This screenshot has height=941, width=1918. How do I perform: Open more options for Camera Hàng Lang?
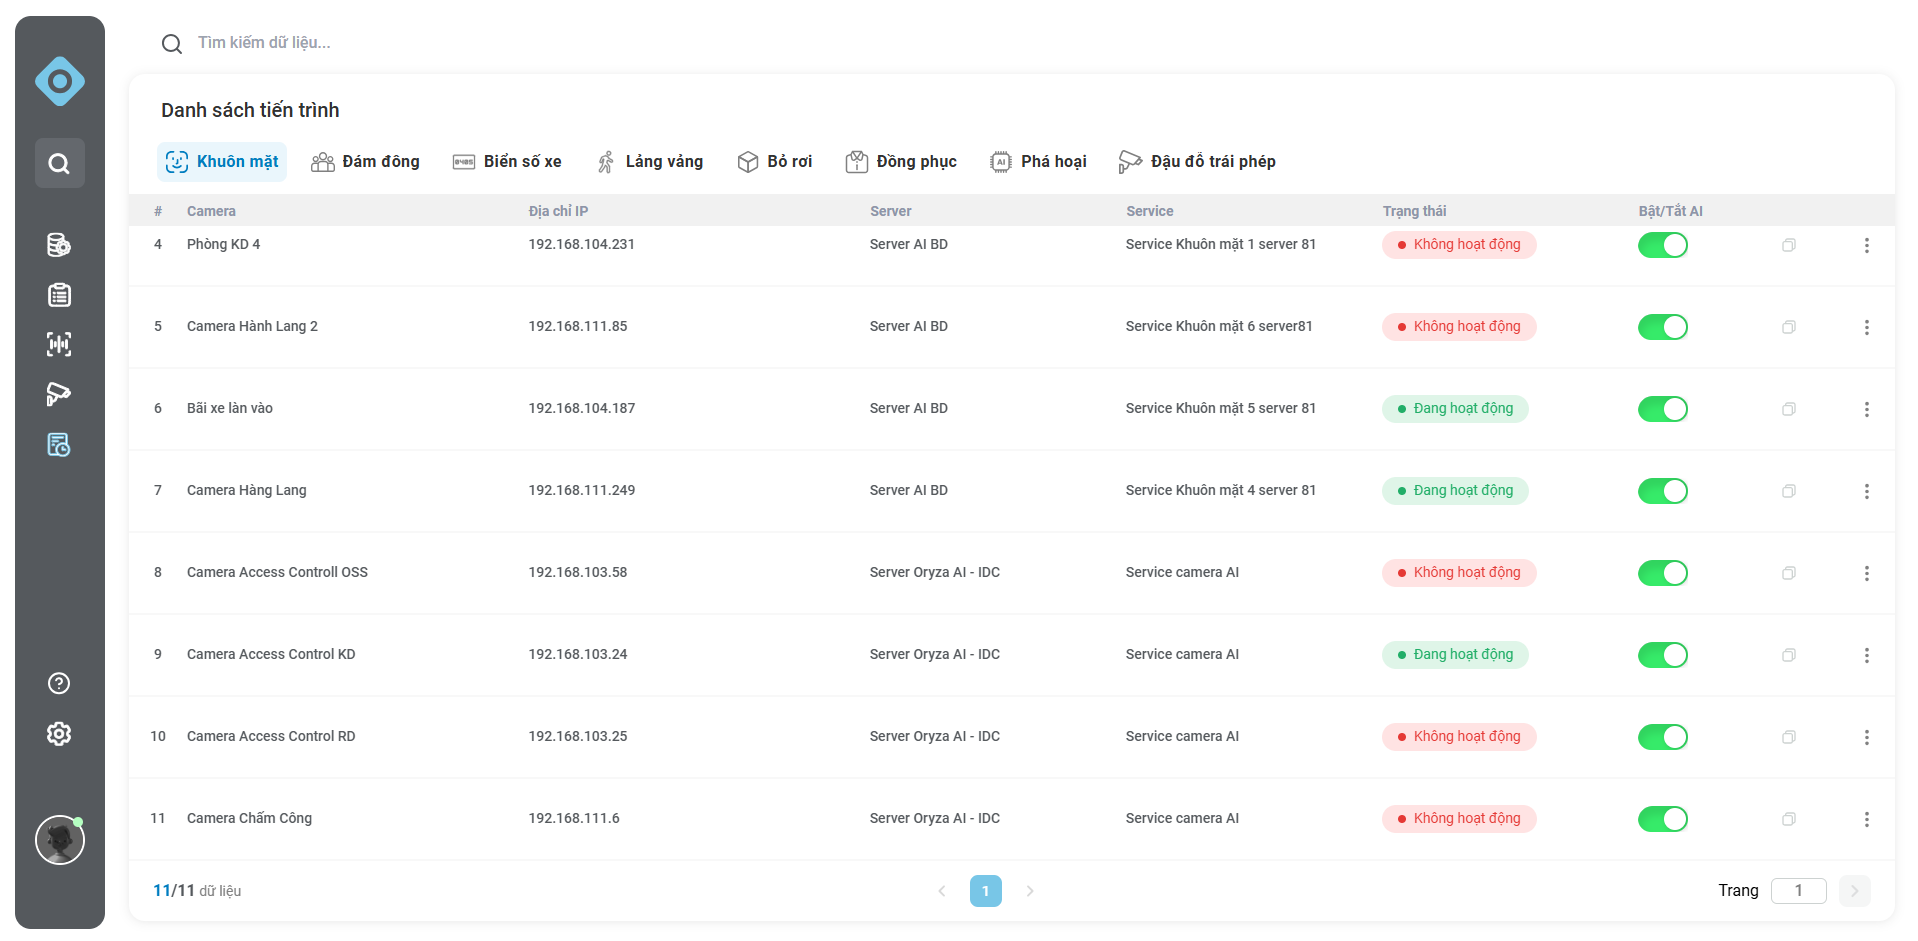1866,491
